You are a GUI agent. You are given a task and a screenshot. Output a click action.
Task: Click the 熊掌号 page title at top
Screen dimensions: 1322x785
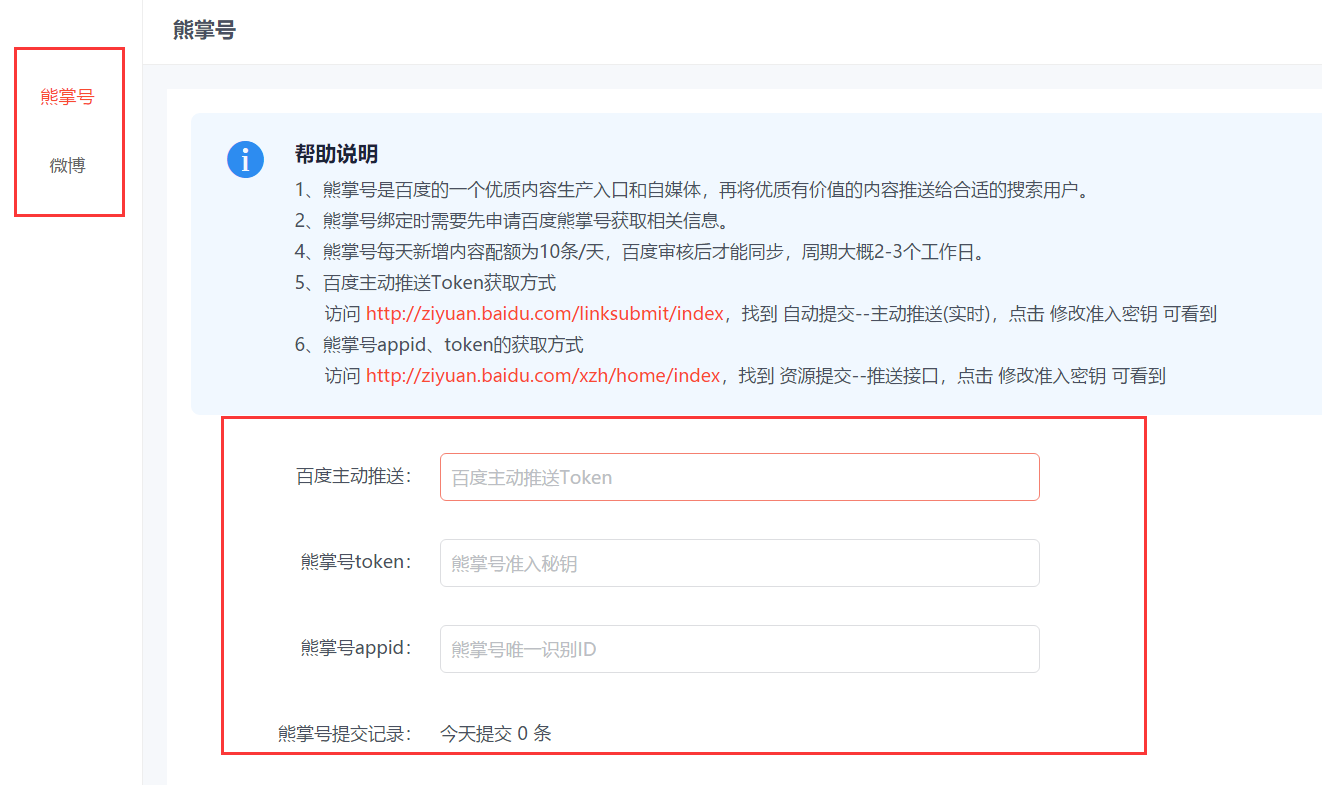tap(204, 30)
